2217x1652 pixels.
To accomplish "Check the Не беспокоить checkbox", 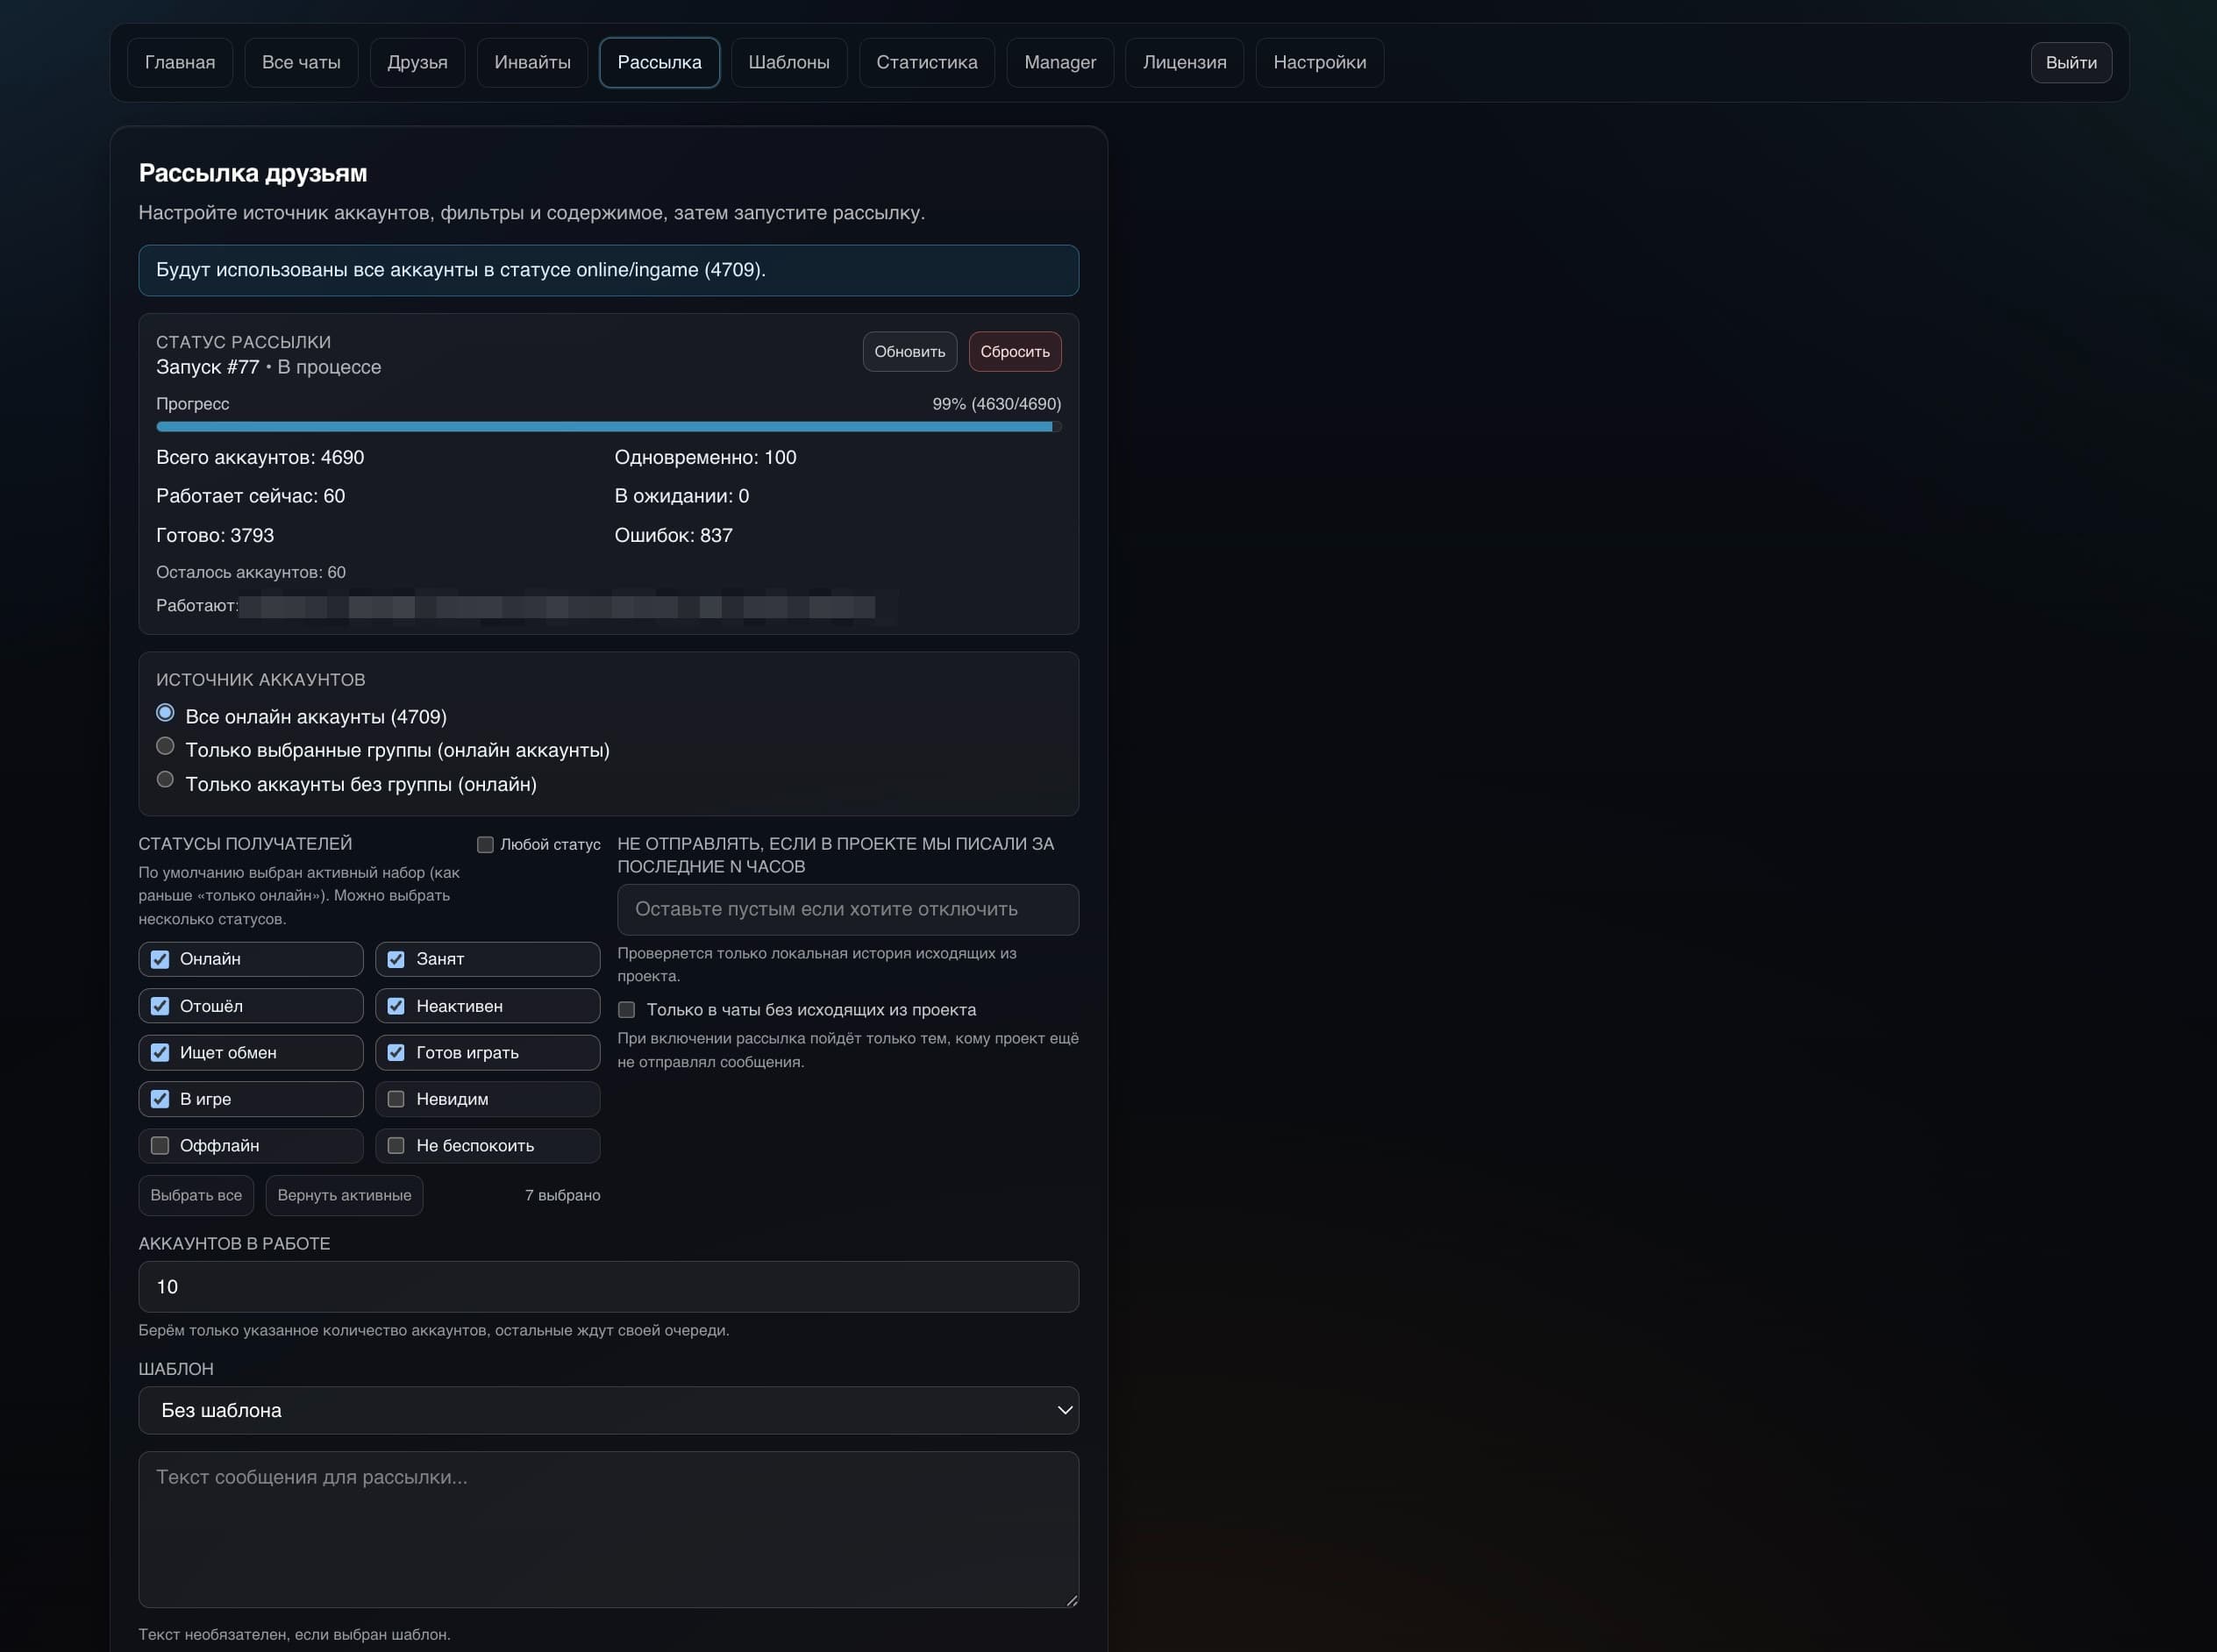I will point(396,1145).
